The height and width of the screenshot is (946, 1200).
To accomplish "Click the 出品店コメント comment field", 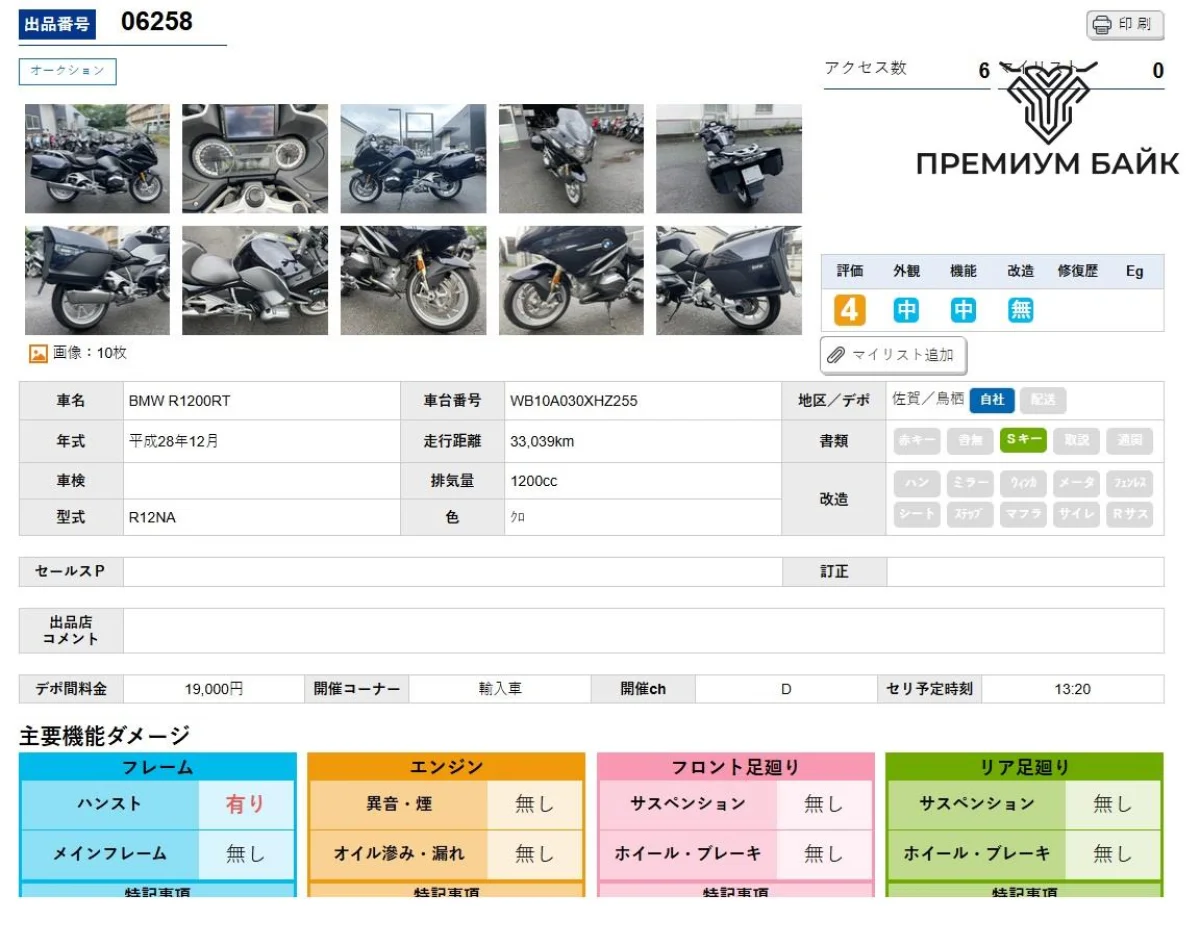I will click(643, 630).
